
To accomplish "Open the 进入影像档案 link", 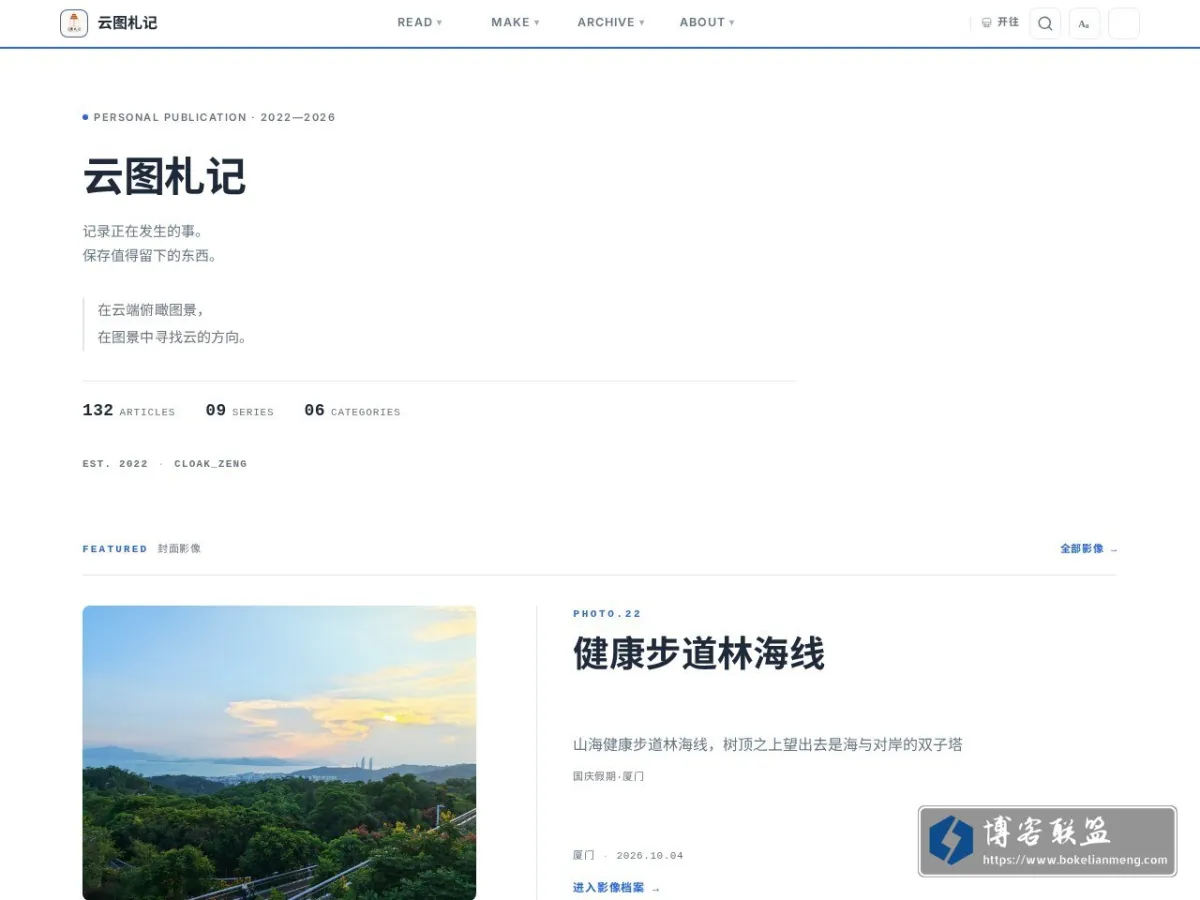I will [x=616, y=888].
